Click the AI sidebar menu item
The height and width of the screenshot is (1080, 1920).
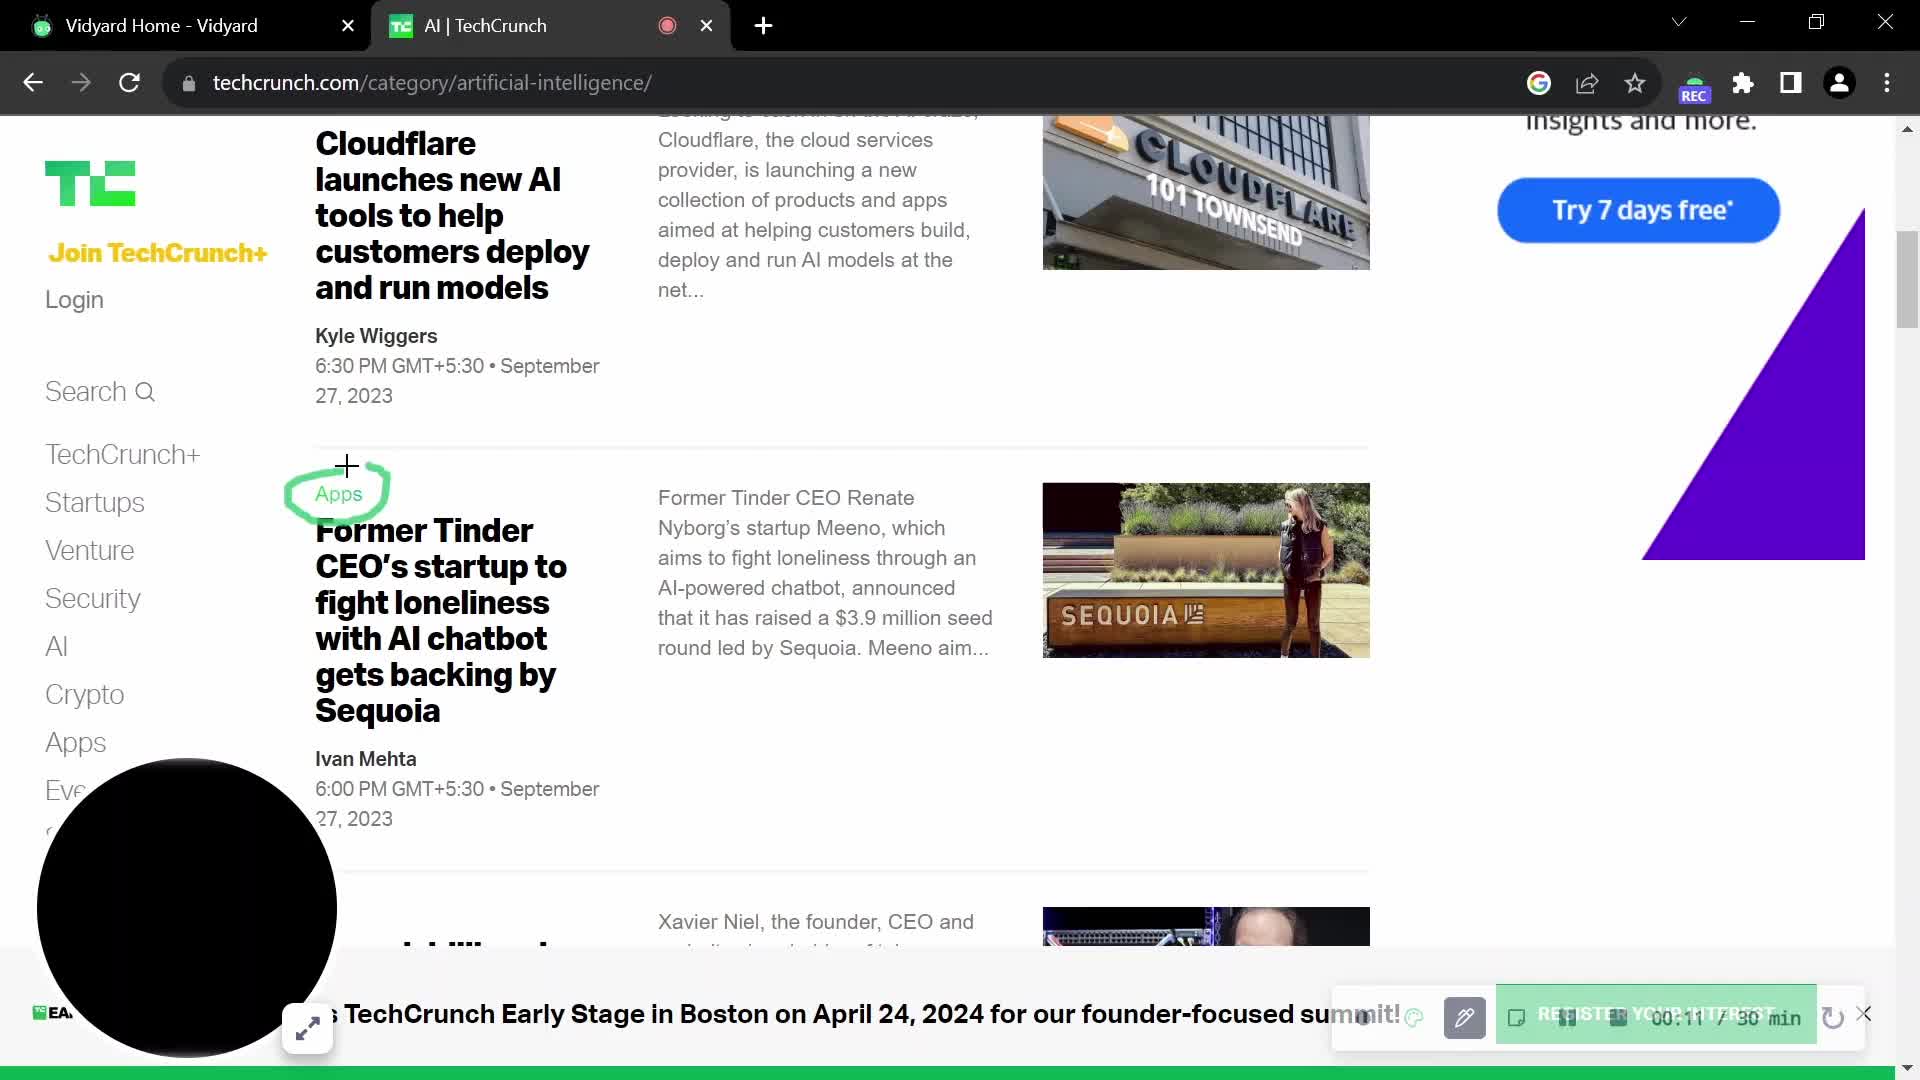pyautogui.click(x=55, y=646)
